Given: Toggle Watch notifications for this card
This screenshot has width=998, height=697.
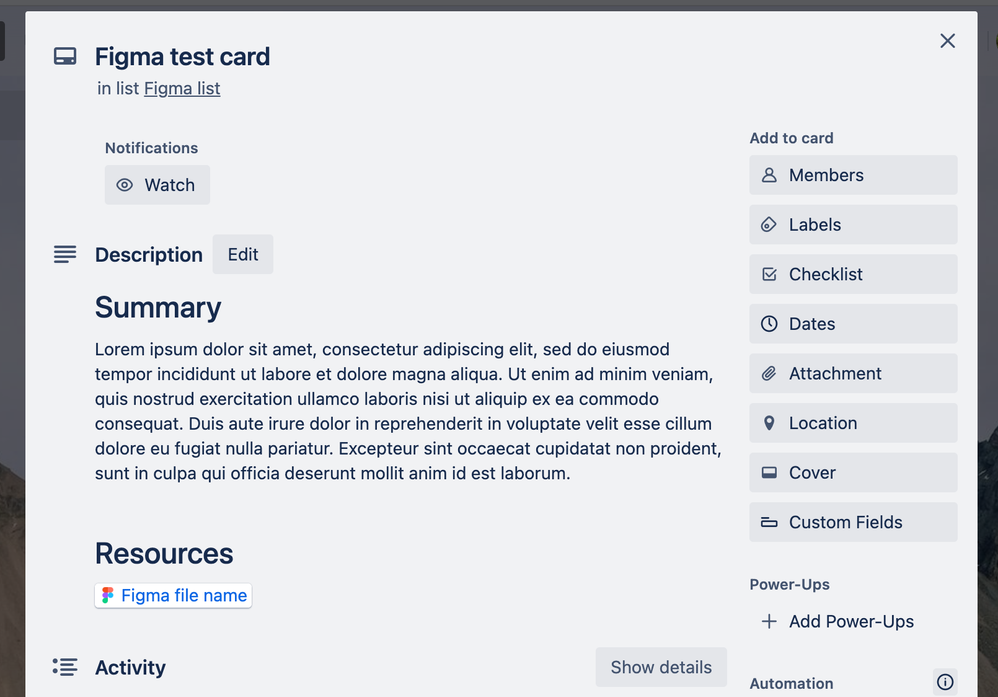Looking at the screenshot, I should pyautogui.click(x=157, y=185).
